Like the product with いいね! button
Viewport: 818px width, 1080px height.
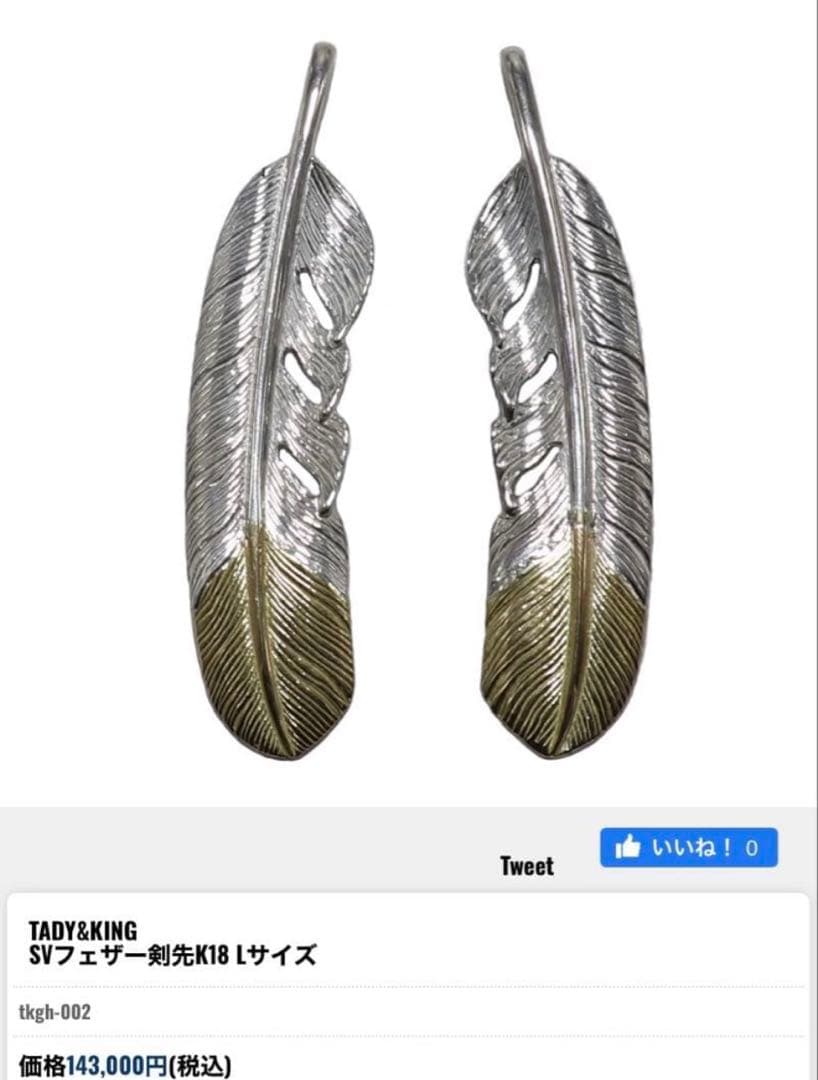tap(689, 847)
